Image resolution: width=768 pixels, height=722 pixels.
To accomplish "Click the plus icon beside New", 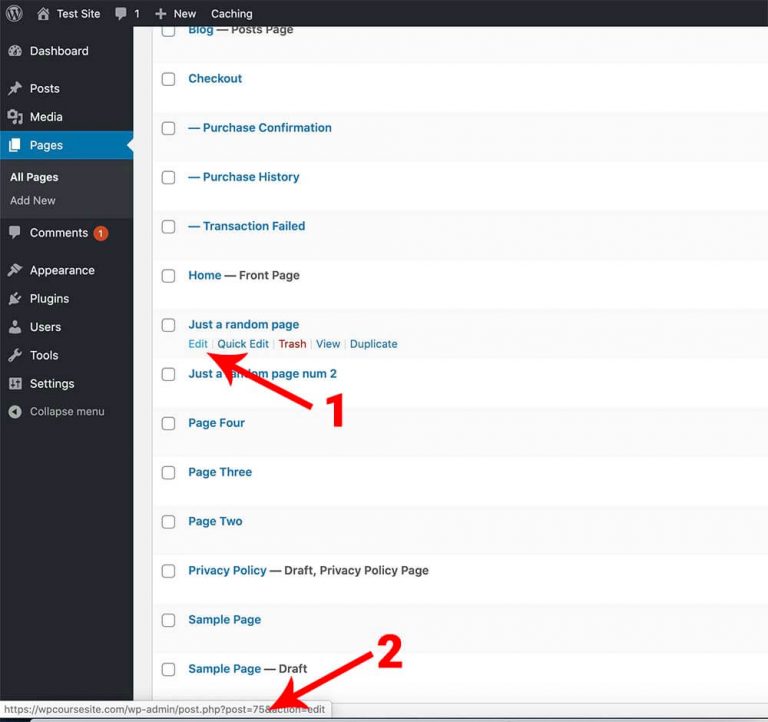I will pyautogui.click(x=160, y=14).
